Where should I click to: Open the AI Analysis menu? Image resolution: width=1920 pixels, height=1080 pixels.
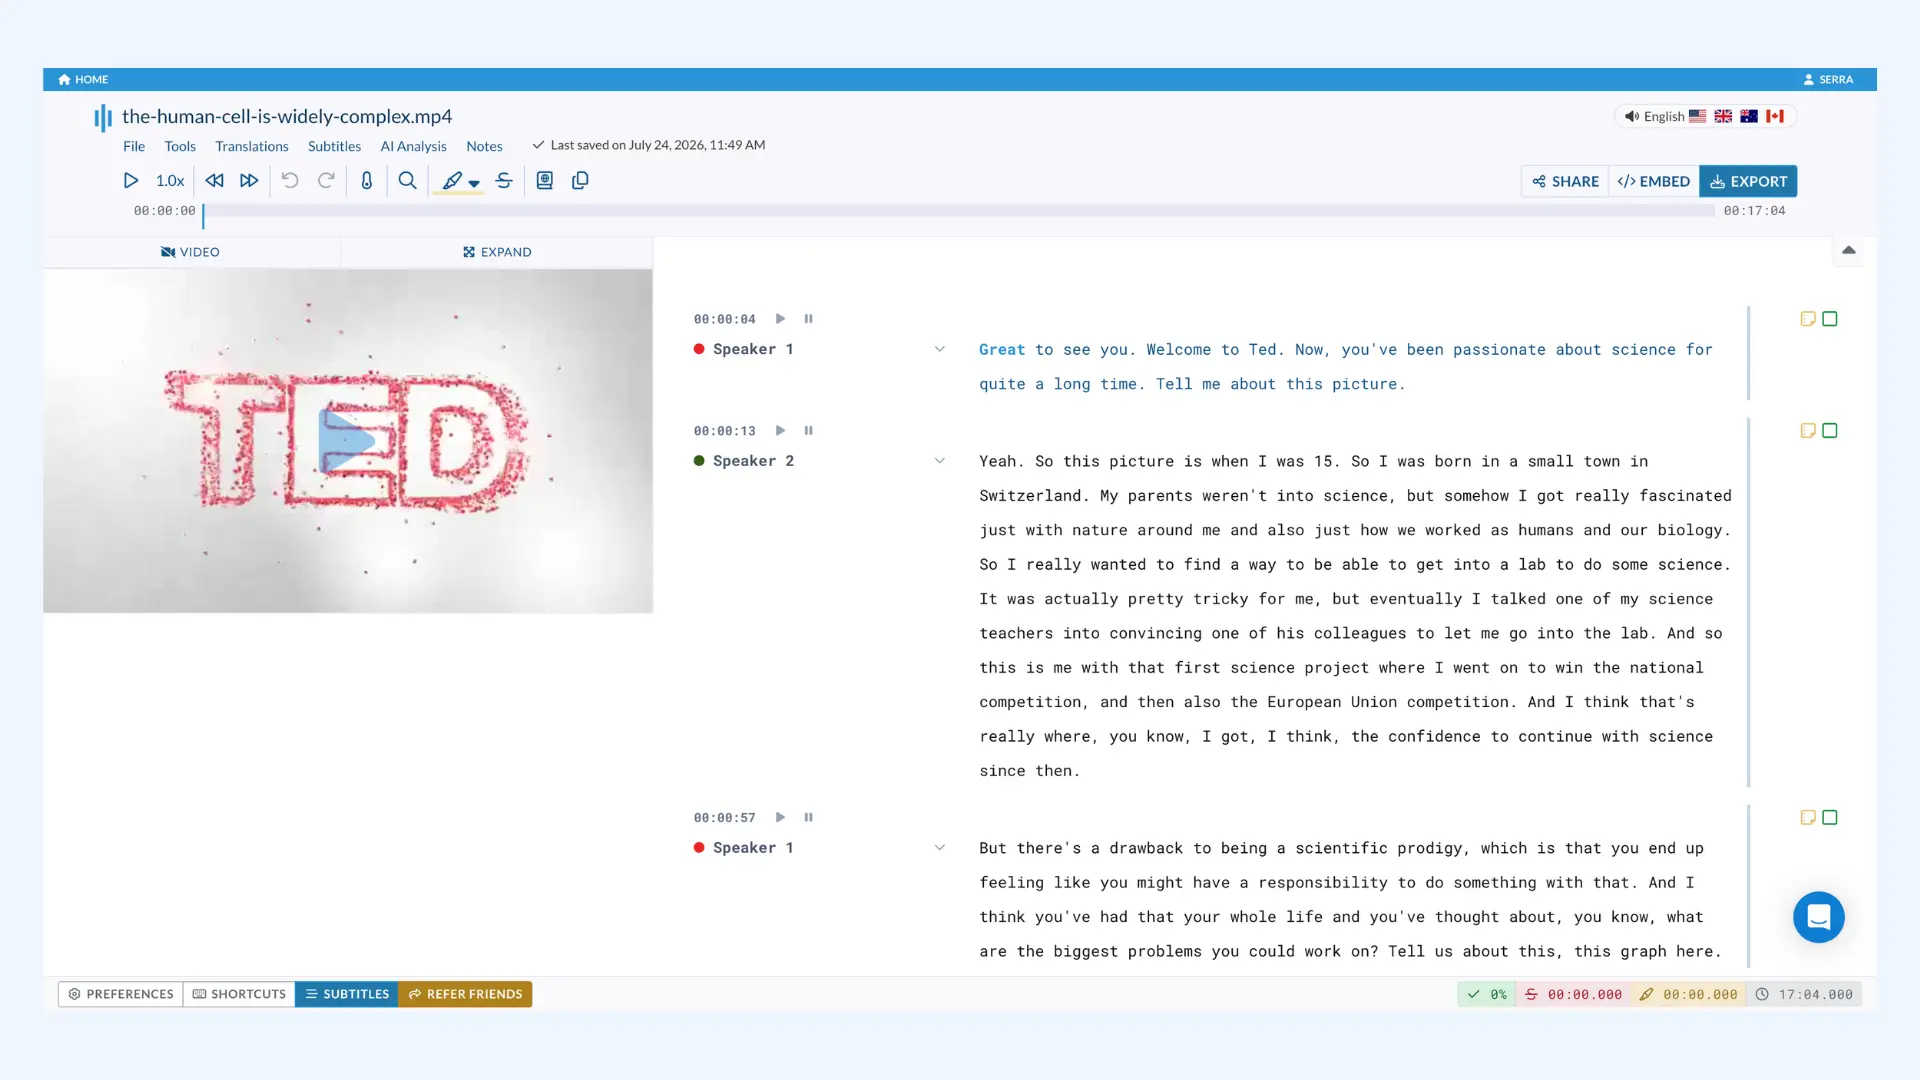point(413,146)
